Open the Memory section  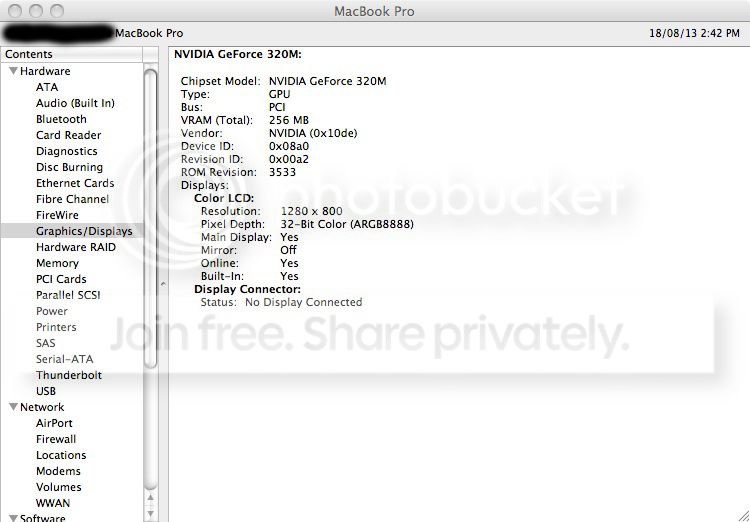pyautogui.click(x=57, y=263)
